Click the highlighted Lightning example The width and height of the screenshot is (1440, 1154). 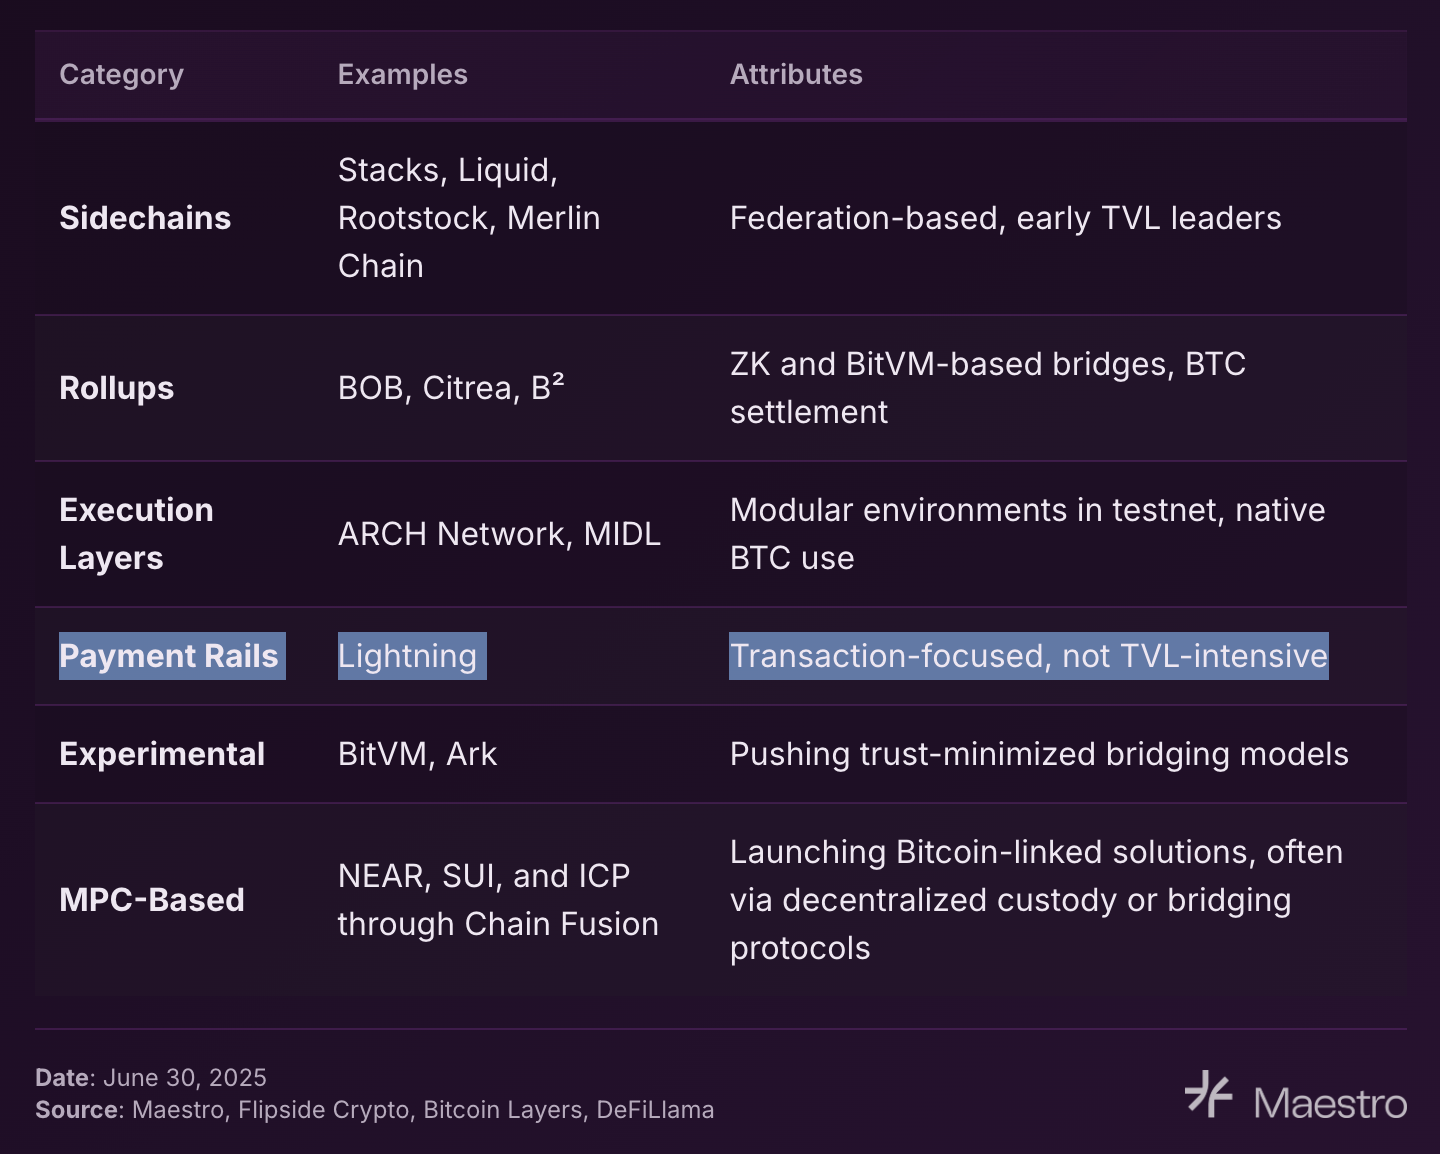pos(411,656)
